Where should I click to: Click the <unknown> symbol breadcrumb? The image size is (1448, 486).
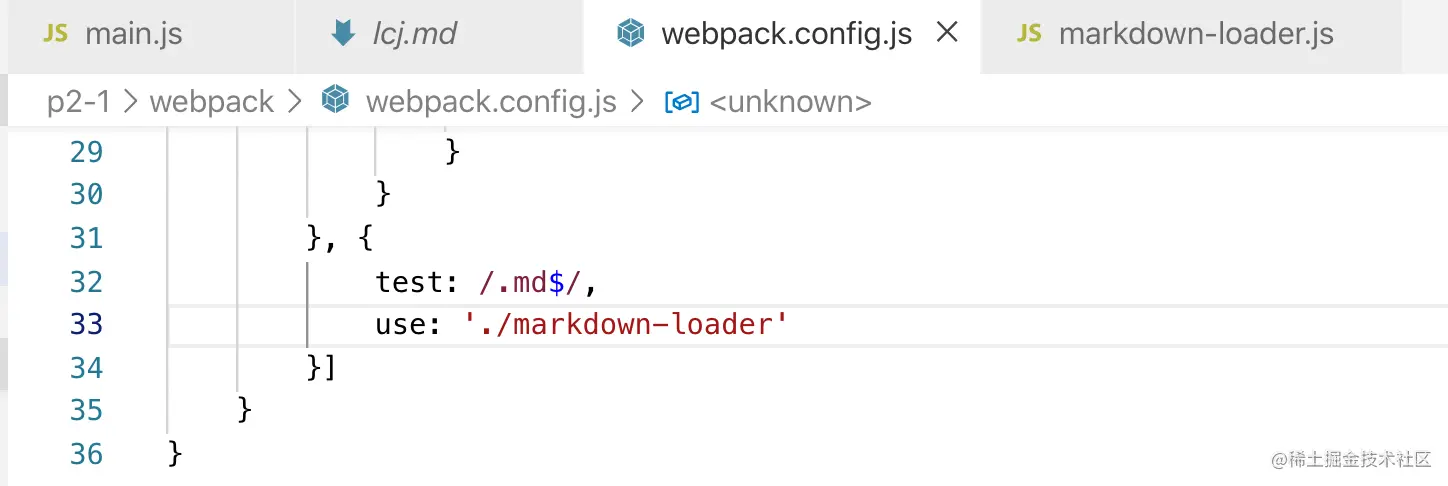pos(790,101)
